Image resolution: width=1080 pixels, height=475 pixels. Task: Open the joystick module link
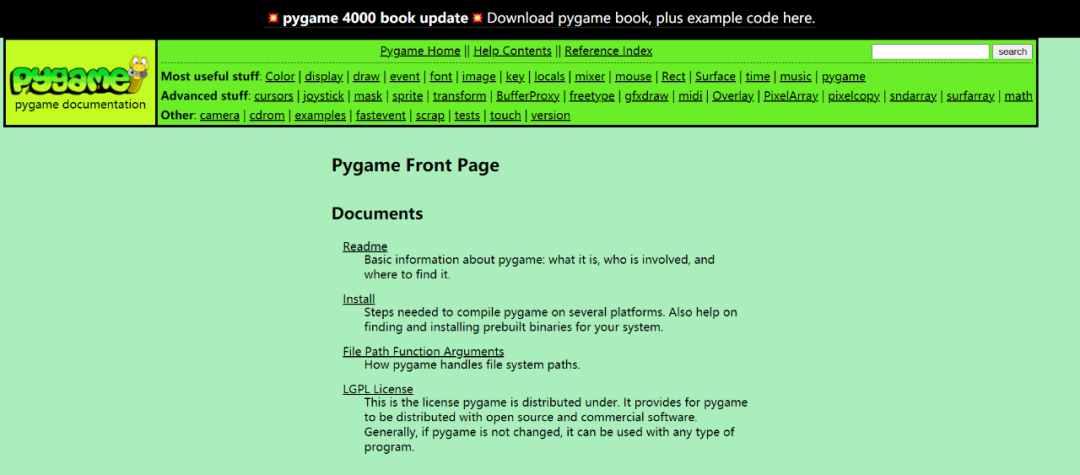pyautogui.click(x=324, y=96)
